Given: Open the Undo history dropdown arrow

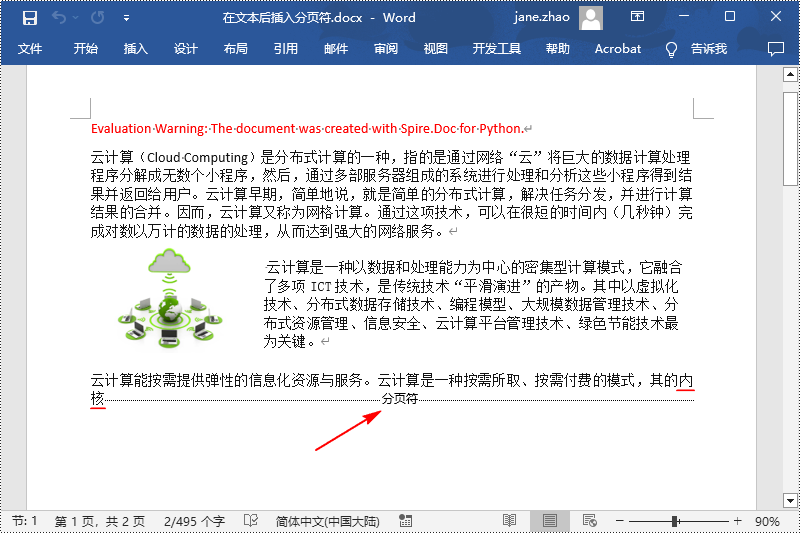Looking at the screenshot, I should 76,18.
